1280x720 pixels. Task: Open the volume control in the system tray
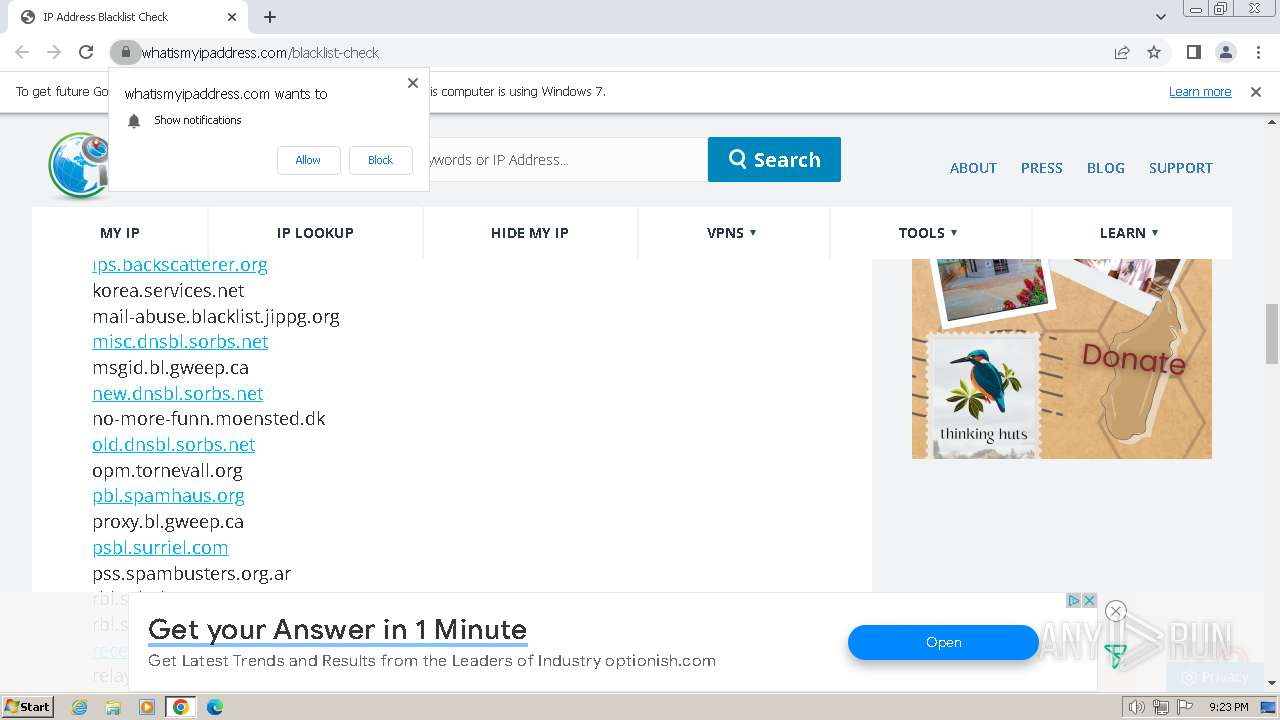pos(1137,707)
